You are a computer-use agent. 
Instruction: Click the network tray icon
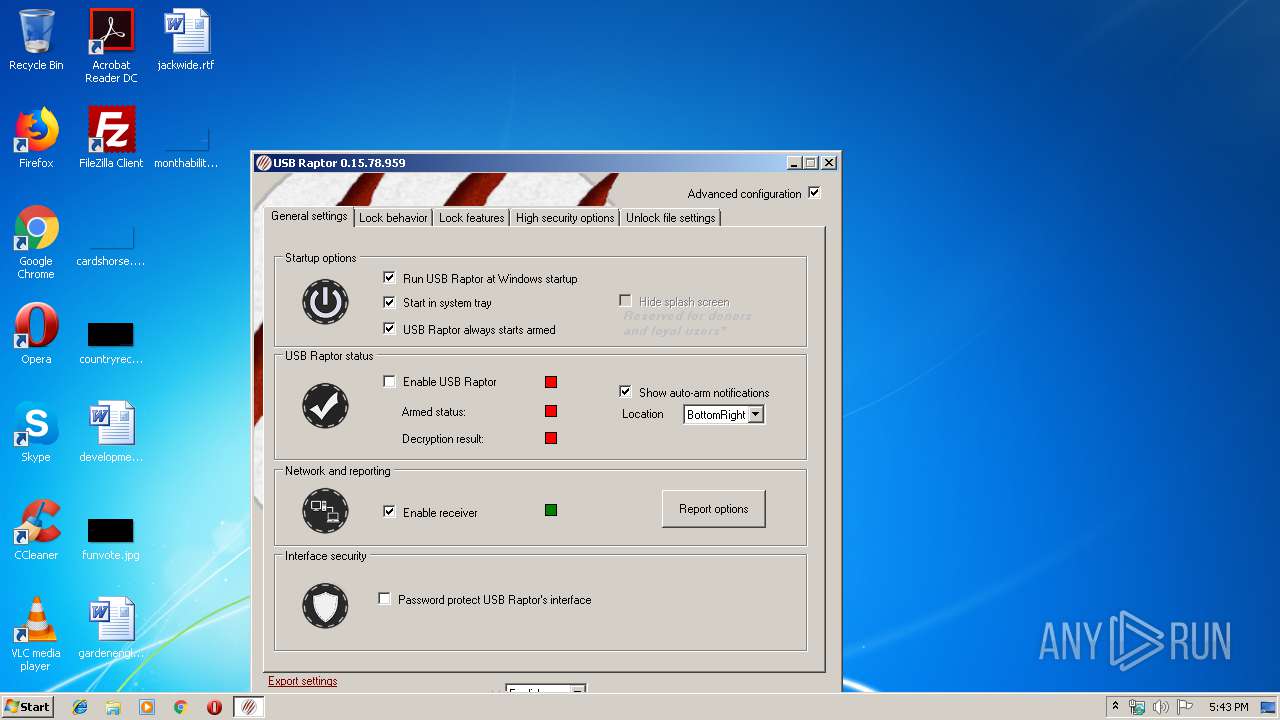(1137, 707)
